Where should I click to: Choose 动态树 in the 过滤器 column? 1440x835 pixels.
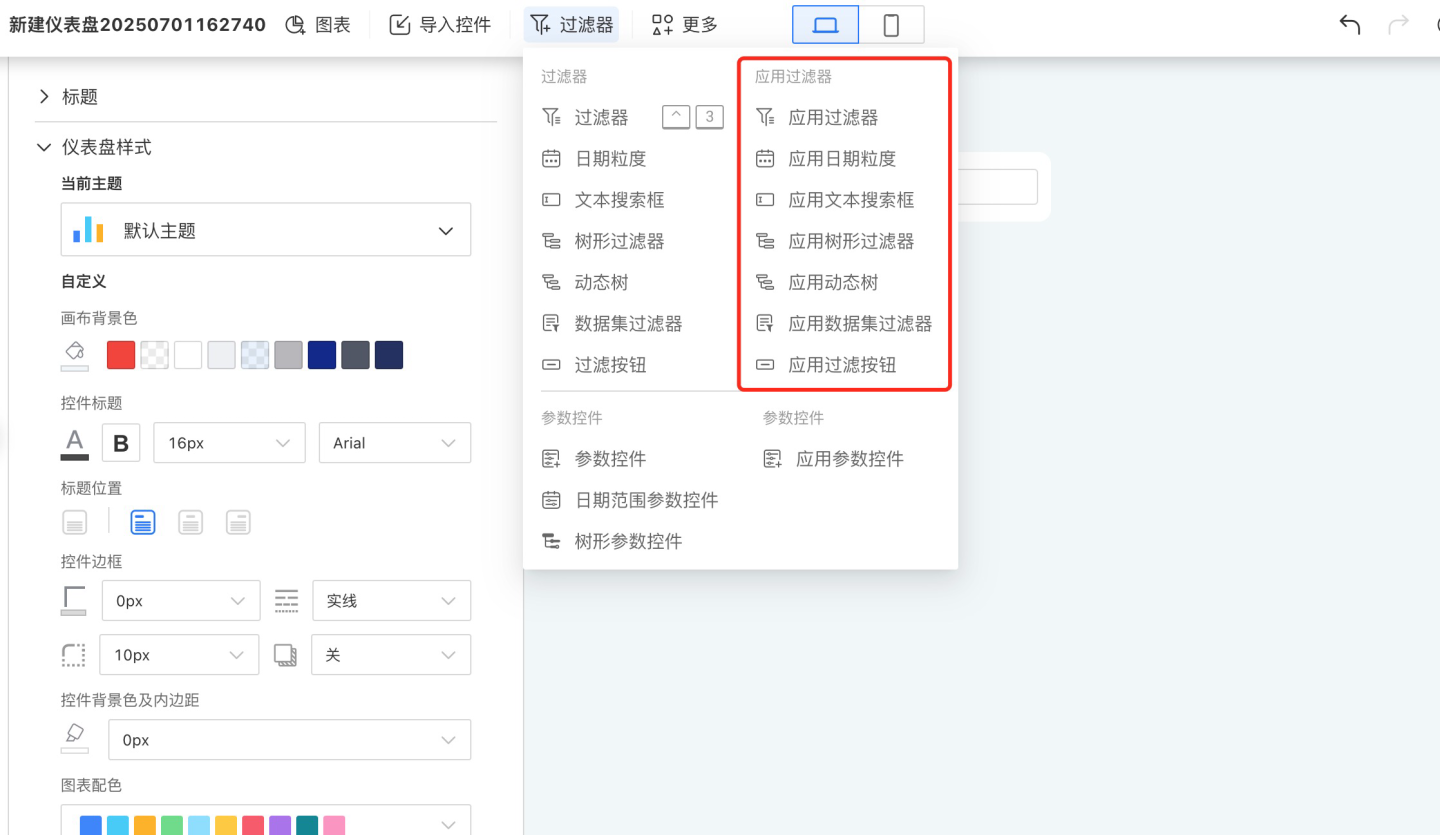[602, 282]
